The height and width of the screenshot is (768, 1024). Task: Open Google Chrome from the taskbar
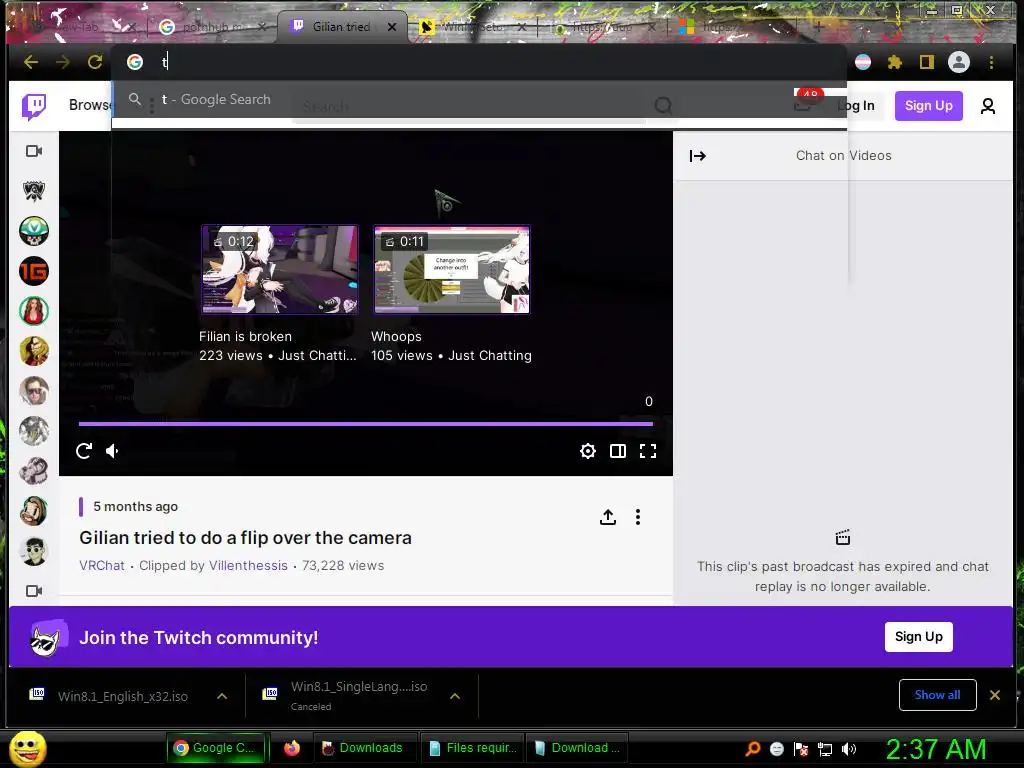click(218, 748)
